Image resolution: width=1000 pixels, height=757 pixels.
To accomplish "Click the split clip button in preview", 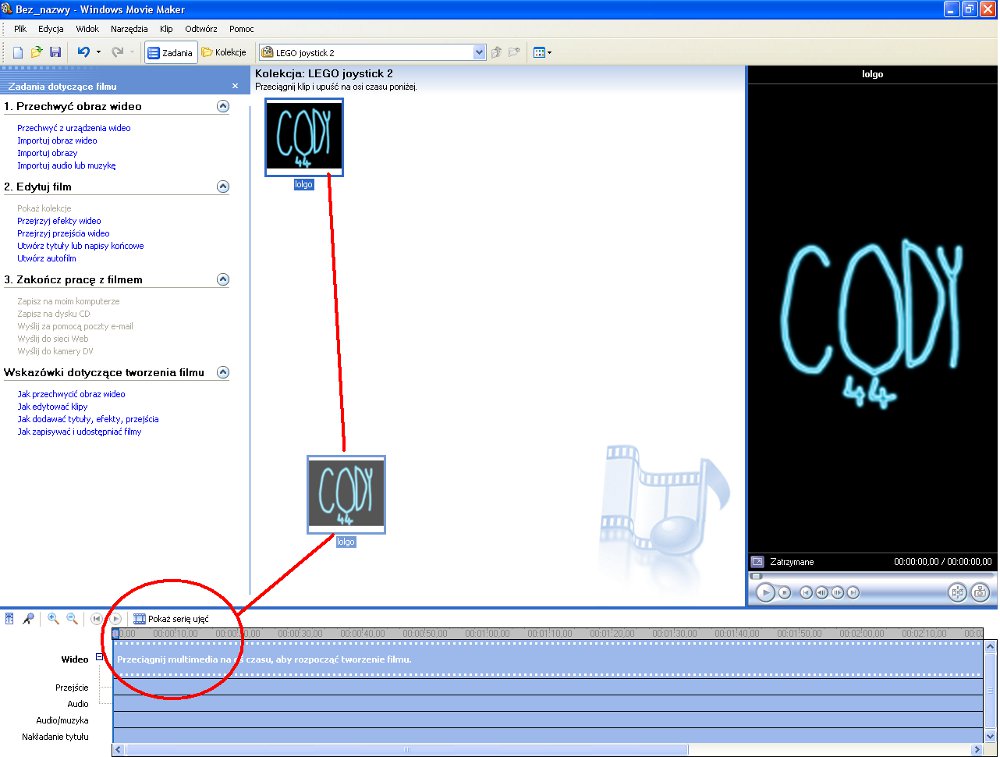I will [x=957, y=592].
